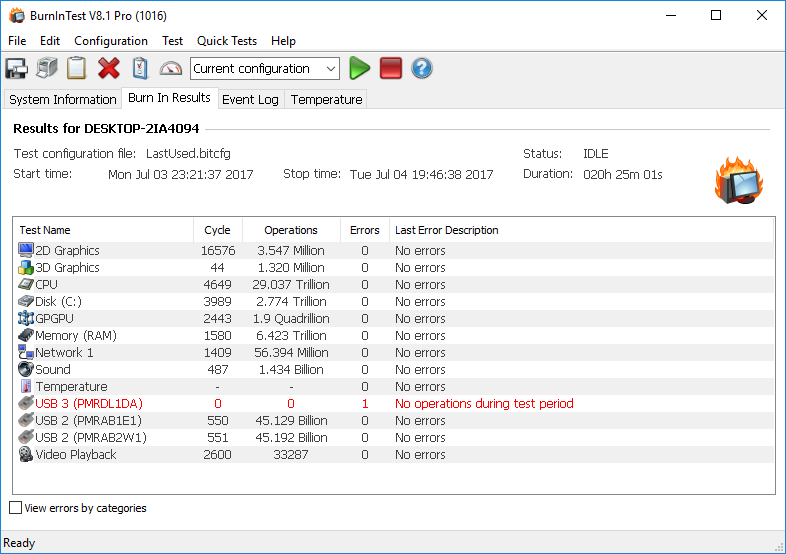Switch to the System Information tab
This screenshot has width=786, height=554.
pyautogui.click(x=63, y=99)
